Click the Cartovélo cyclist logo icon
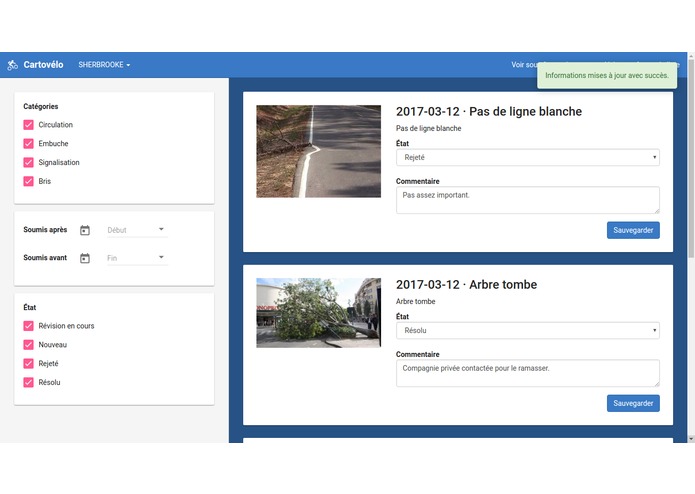The image size is (695, 494). (12, 65)
